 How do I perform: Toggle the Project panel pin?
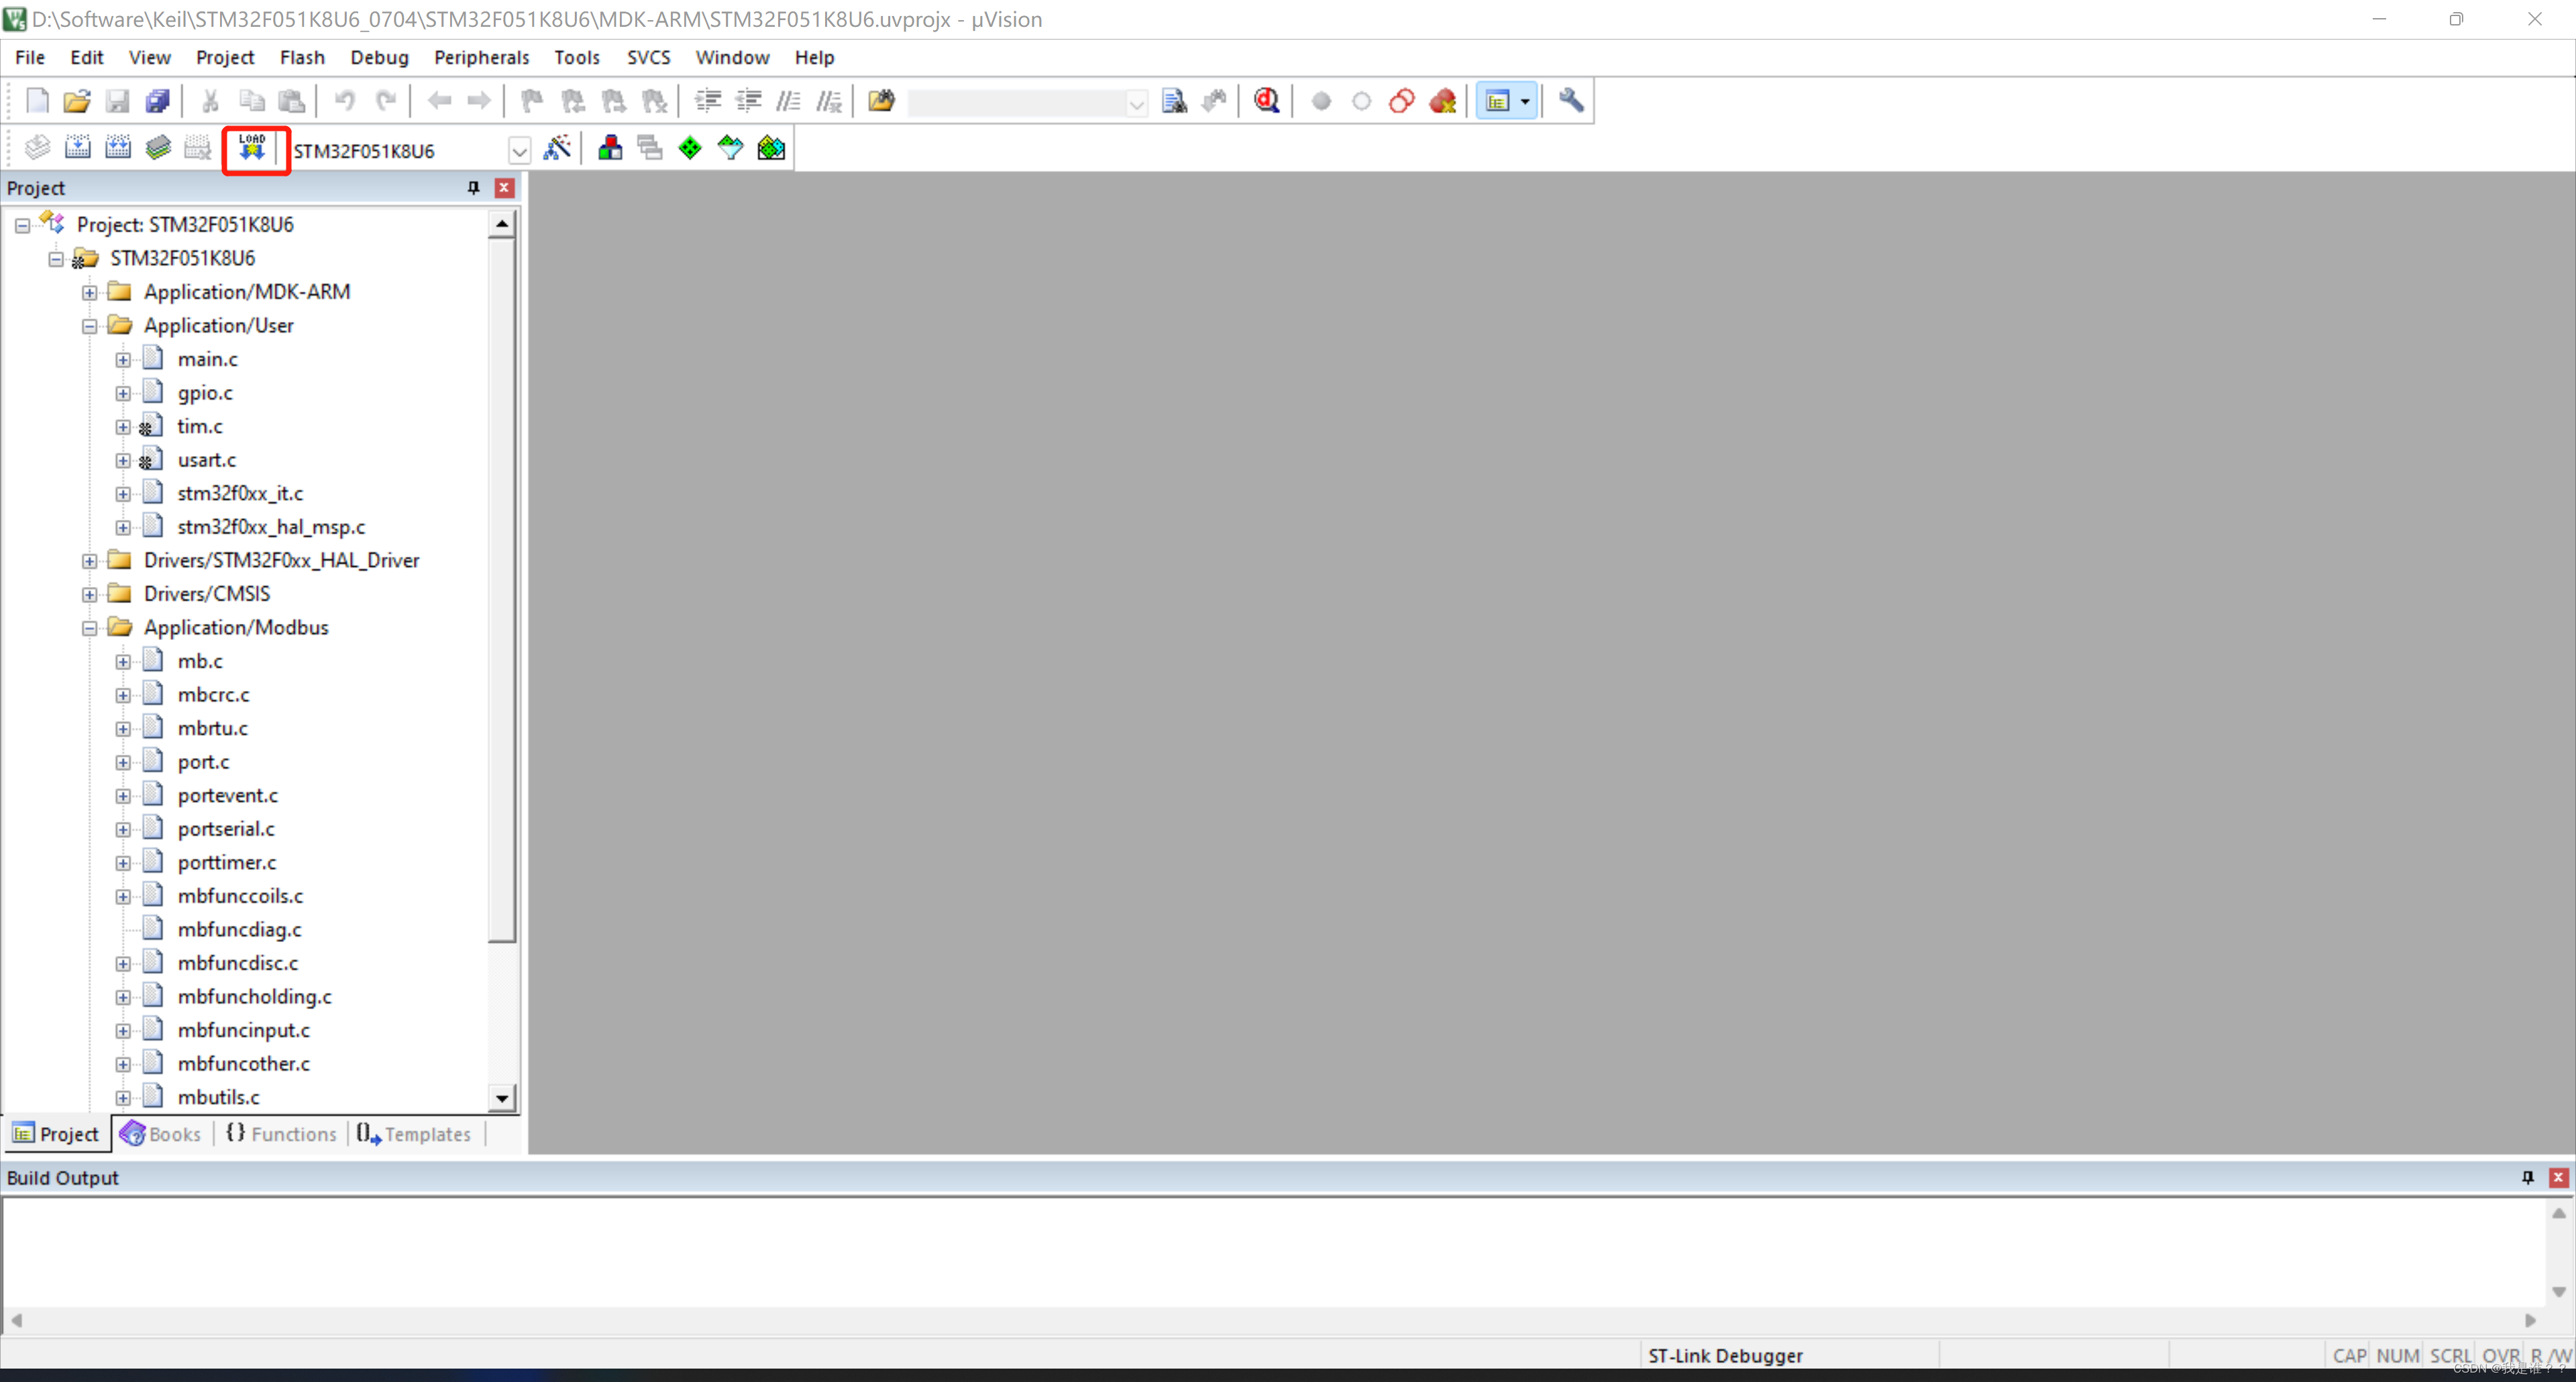click(x=473, y=188)
